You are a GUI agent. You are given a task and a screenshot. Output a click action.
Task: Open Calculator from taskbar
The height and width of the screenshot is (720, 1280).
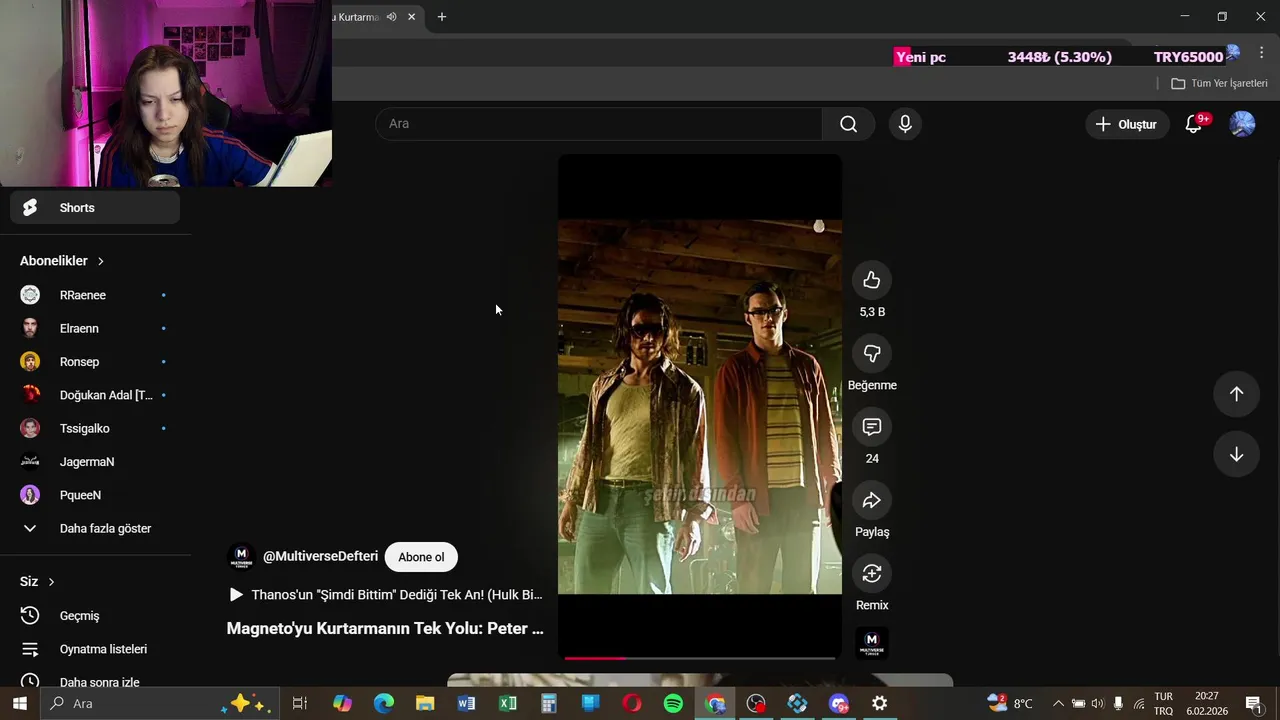click(549, 704)
